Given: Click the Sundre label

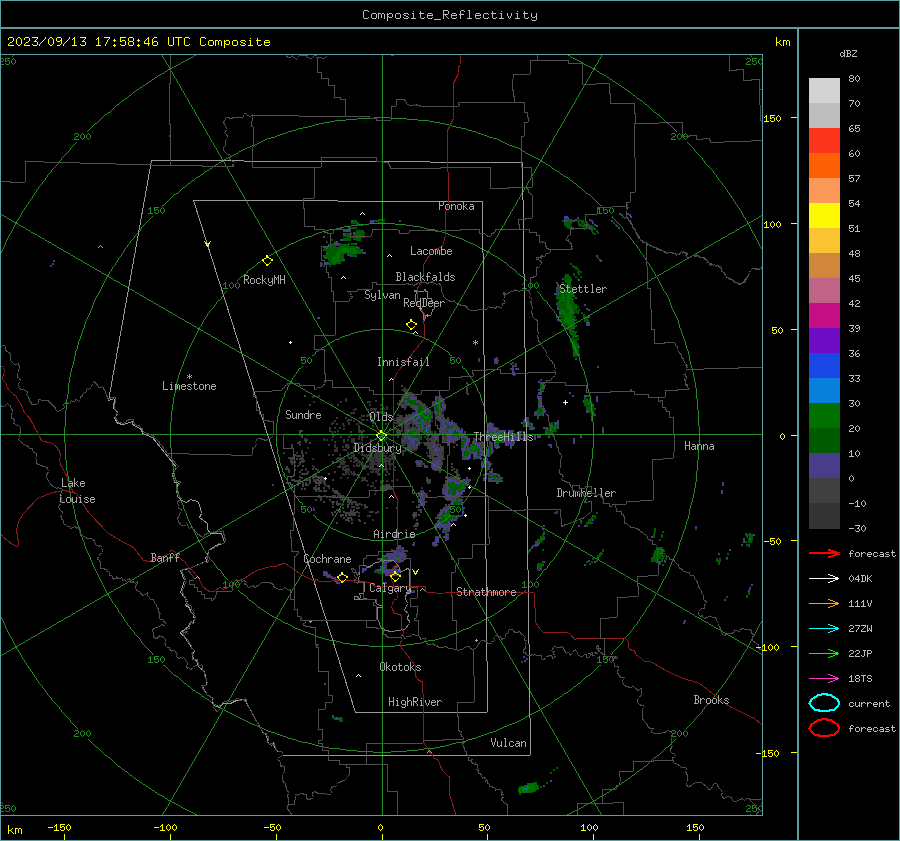Looking at the screenshot, I should pyautogui.click(x=303, y=415).
